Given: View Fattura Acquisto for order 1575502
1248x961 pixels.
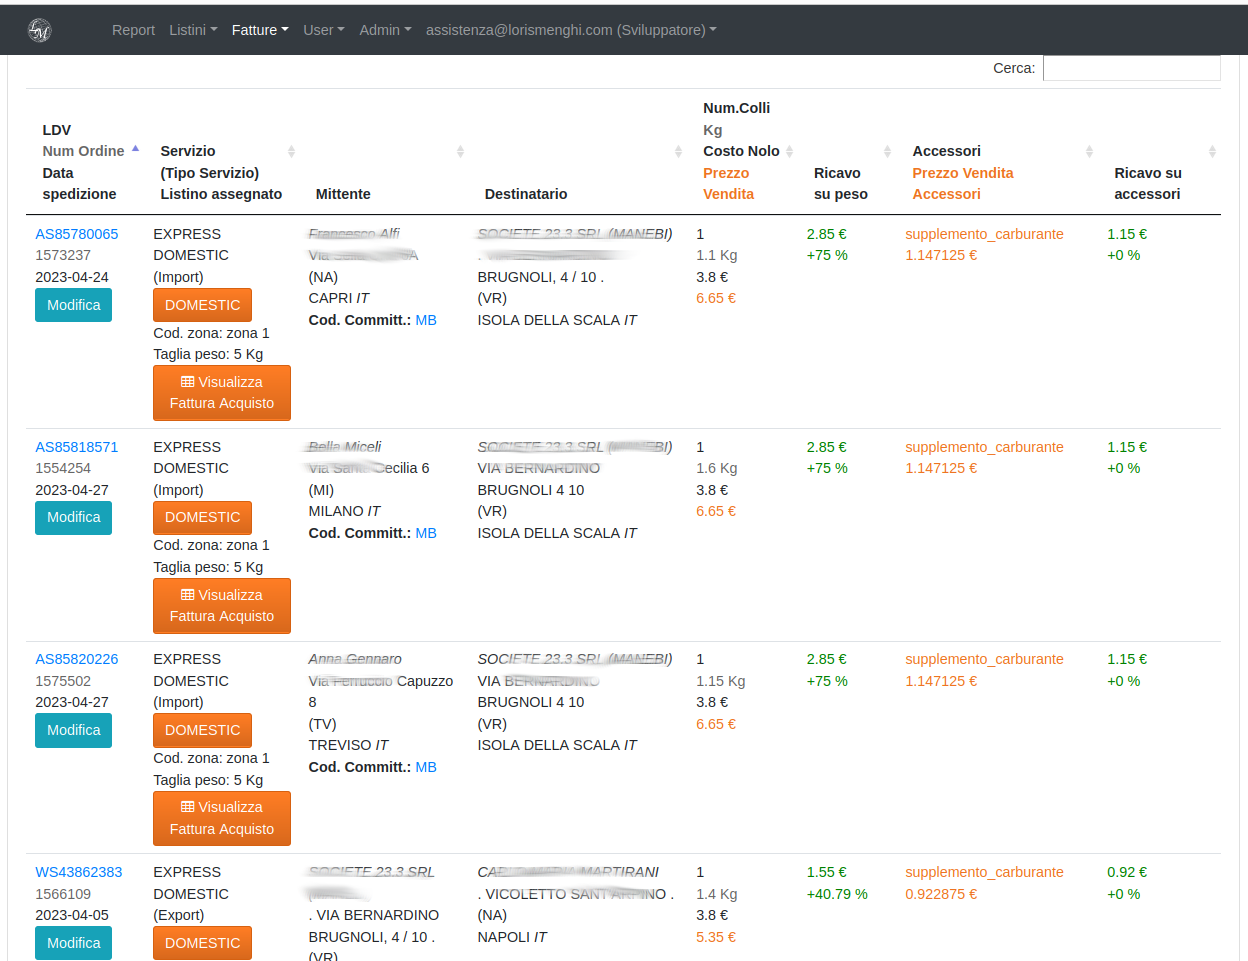Looking at the screenshot, I should point(221,818).
